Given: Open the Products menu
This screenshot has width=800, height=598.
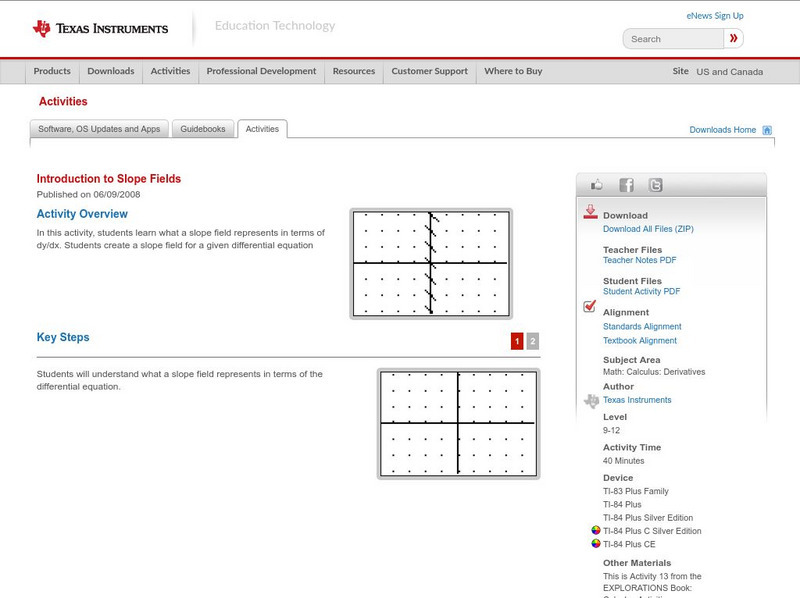Looking at the screenshot, I should (x=52, y=71).
